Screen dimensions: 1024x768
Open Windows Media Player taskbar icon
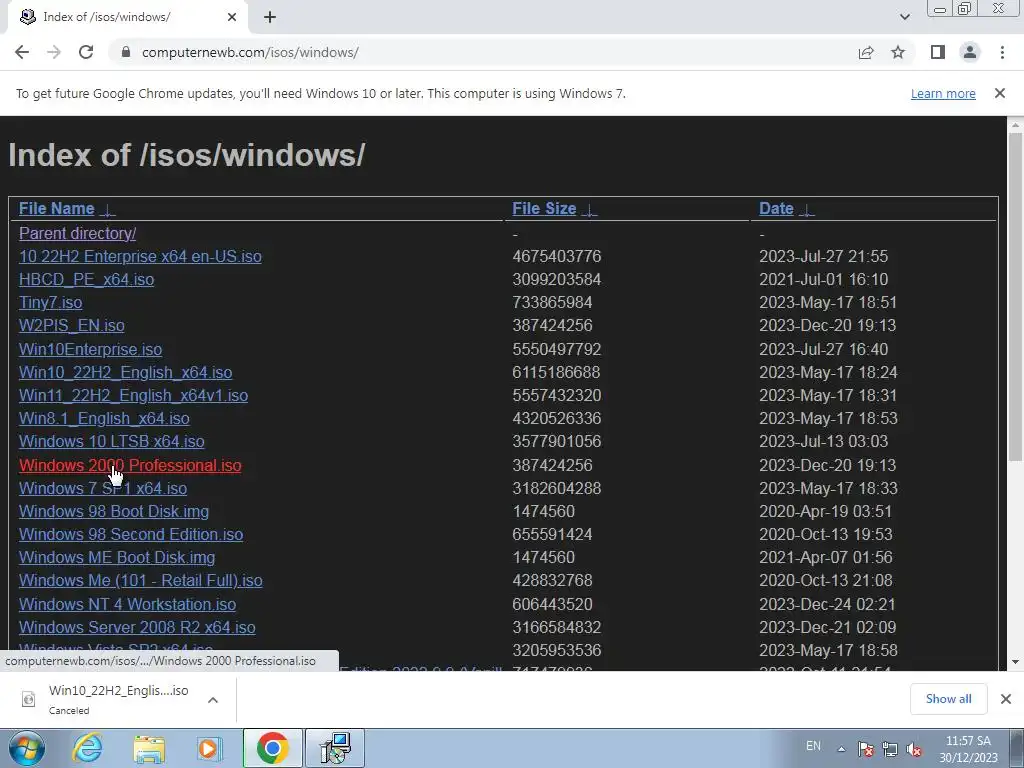(209, 748)
